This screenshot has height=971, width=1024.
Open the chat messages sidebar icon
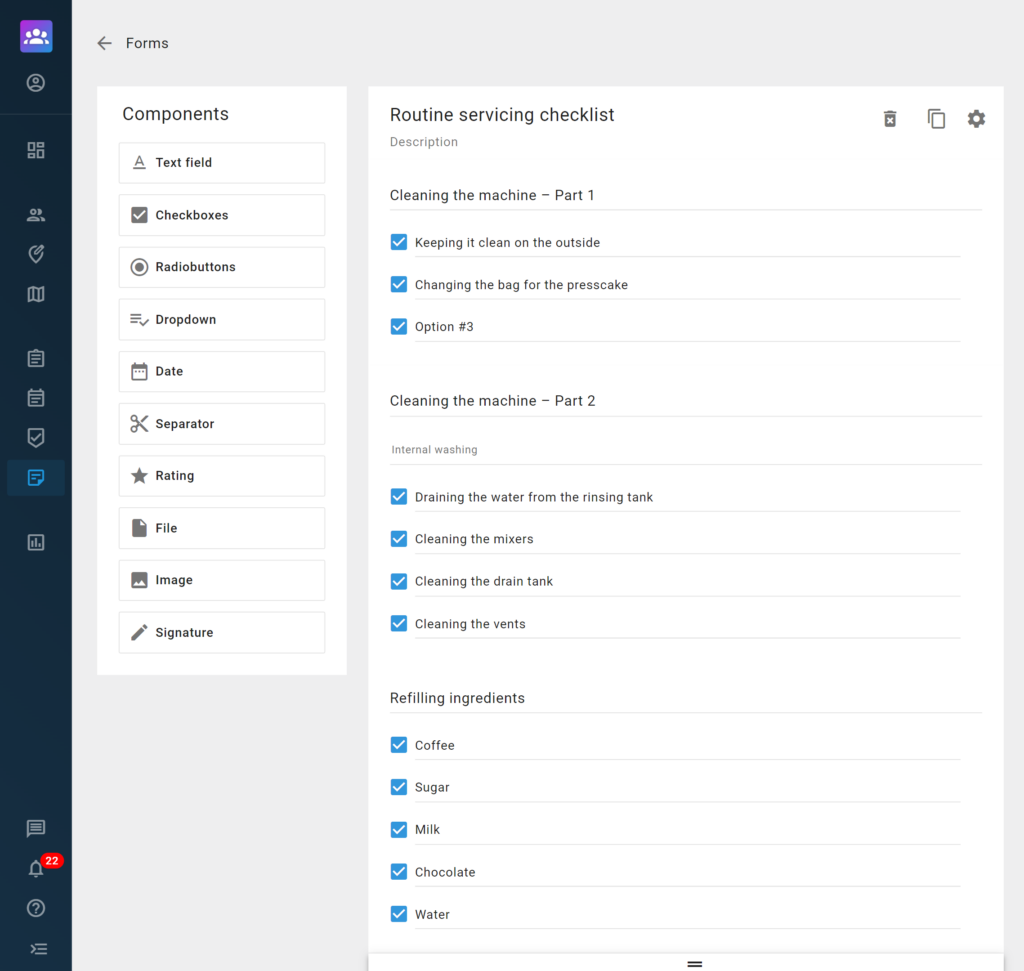tap(36, 828)
